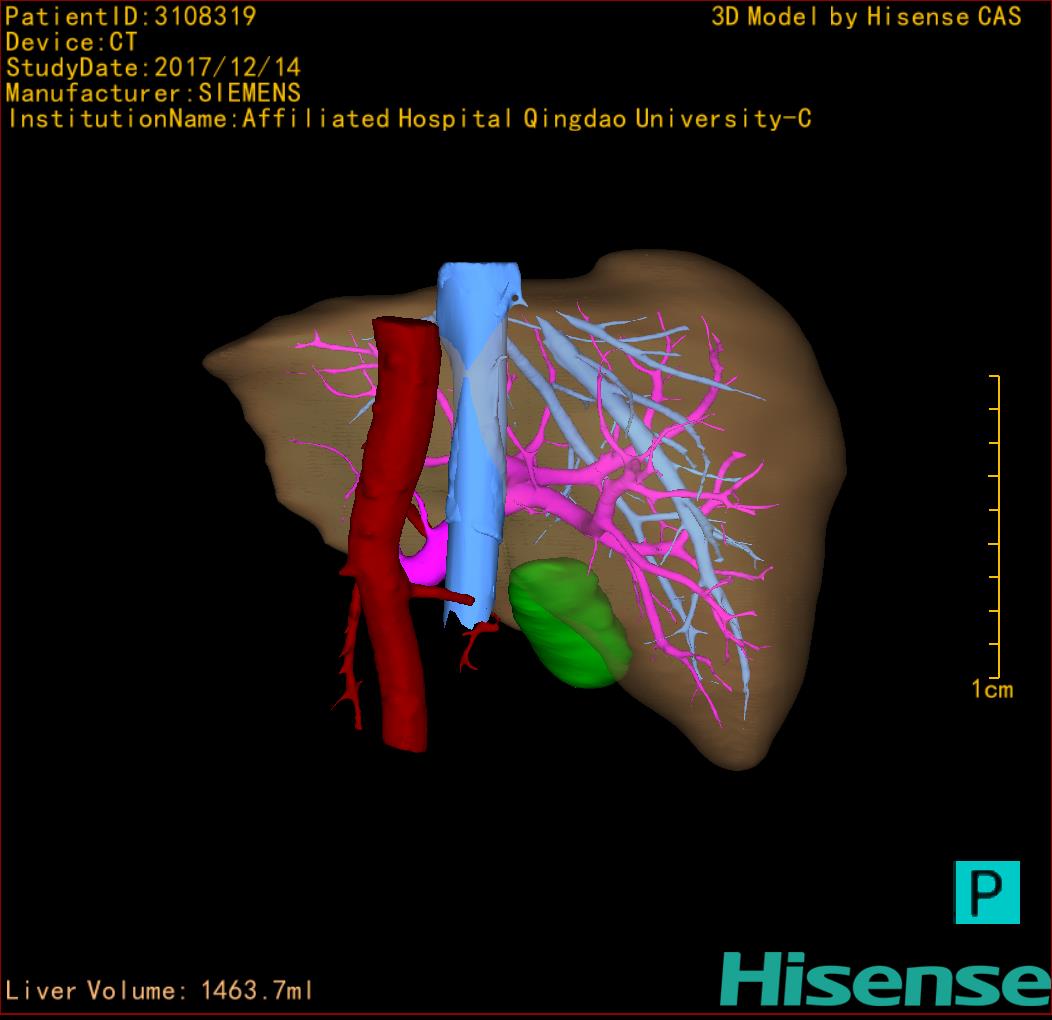The width and height of the screenshot is (1052, 1020).
Task: Select the blue inferior vena cava
Action: (x=475, y=443)
